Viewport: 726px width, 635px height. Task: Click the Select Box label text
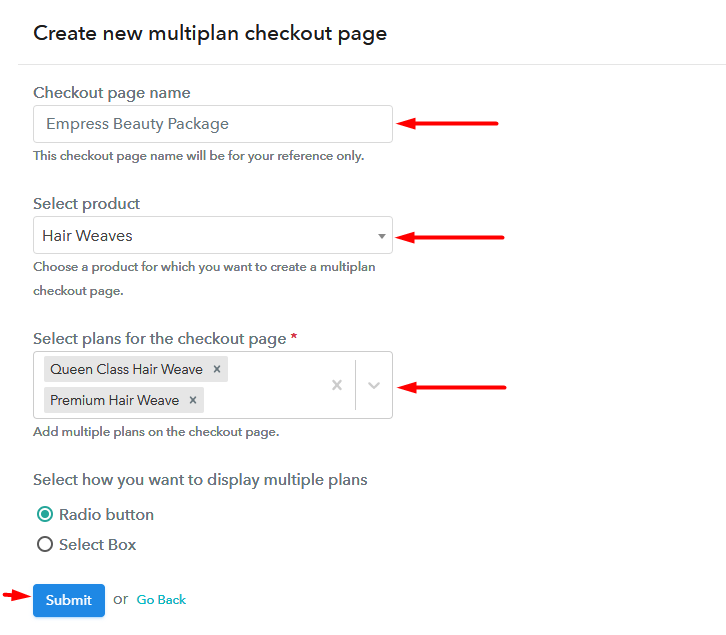(x=98, y=545)
